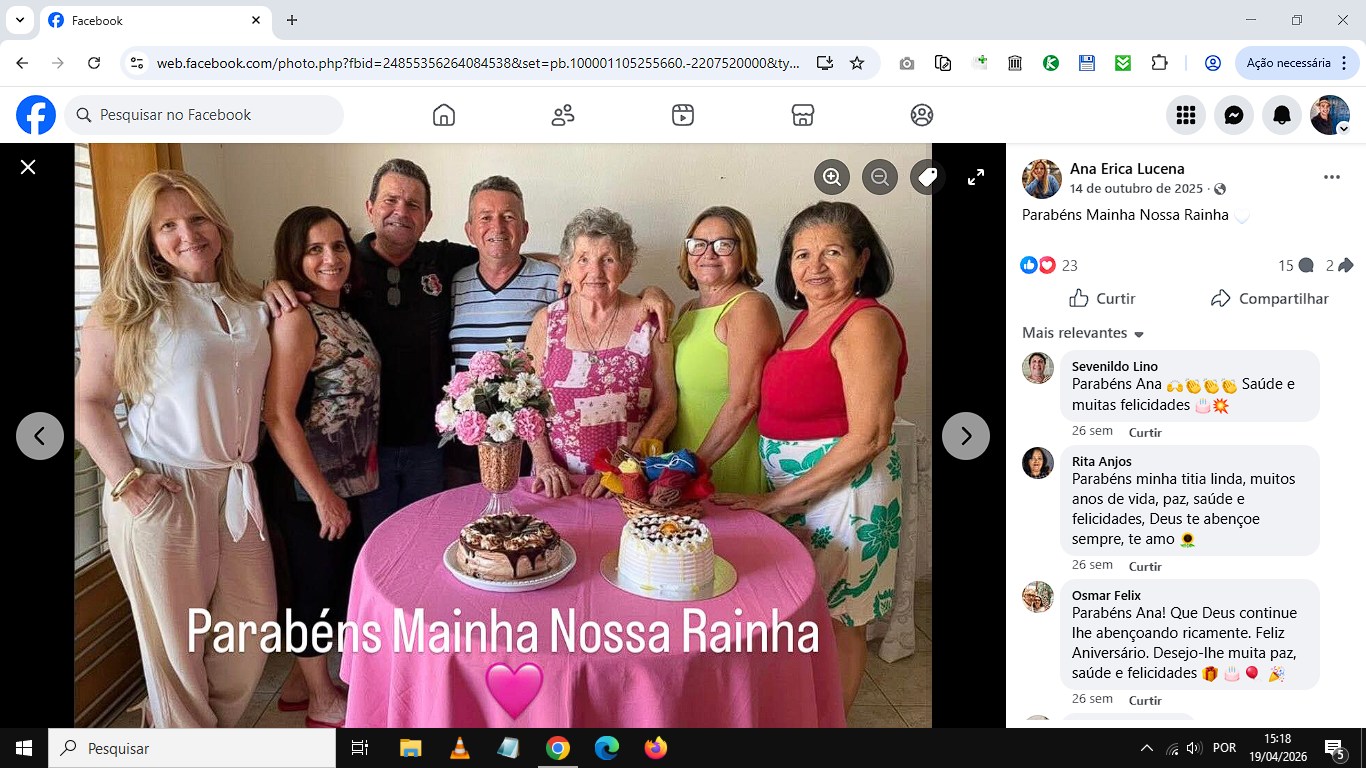Open the Reels video tab
The width and height of the screenshot is (1366, 768).
pyautogui.click(x=683, y=115)
